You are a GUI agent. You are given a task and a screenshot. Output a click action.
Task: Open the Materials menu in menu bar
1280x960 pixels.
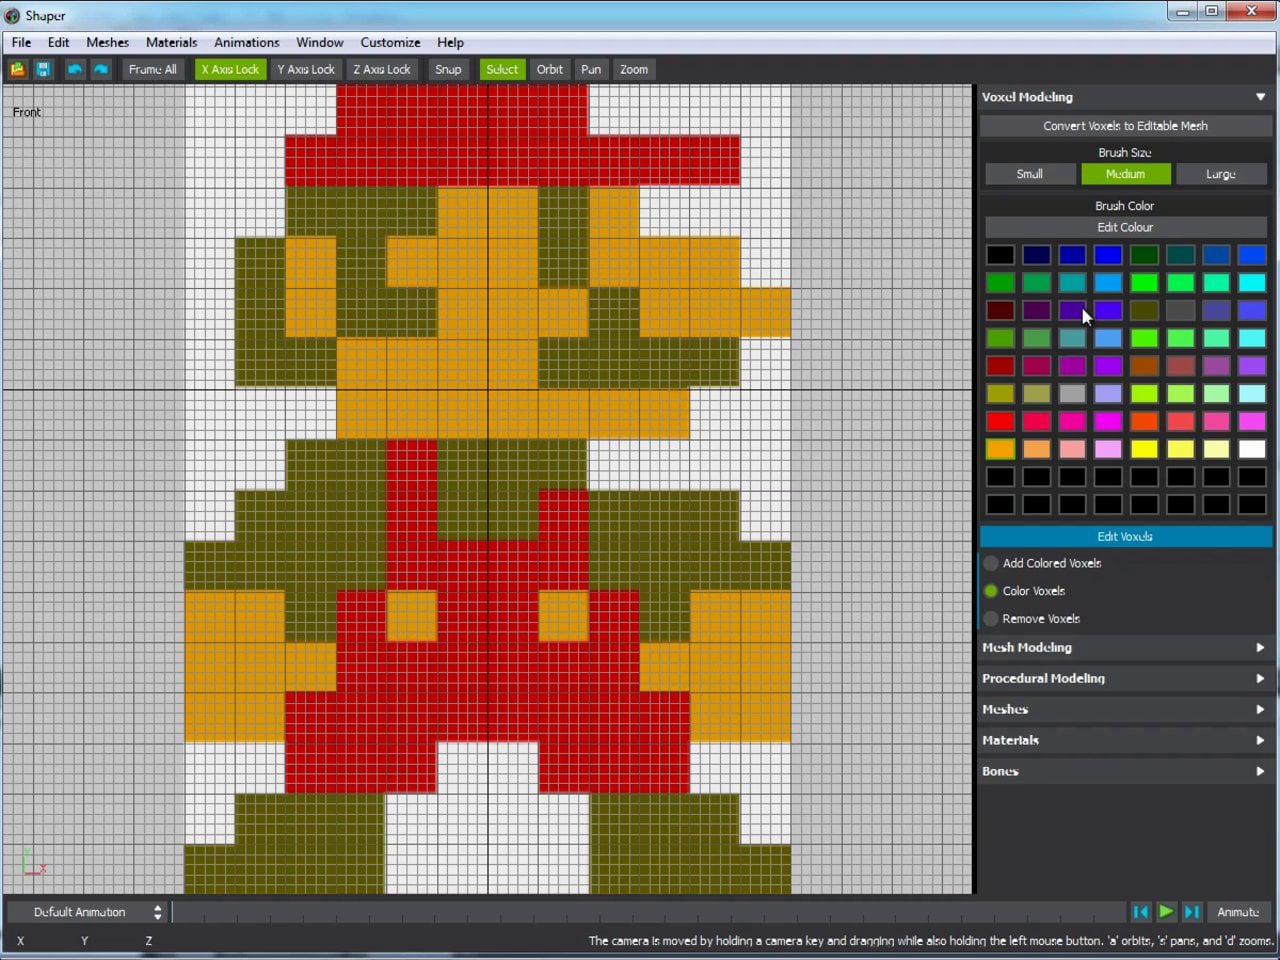click(x=171, y=42)
